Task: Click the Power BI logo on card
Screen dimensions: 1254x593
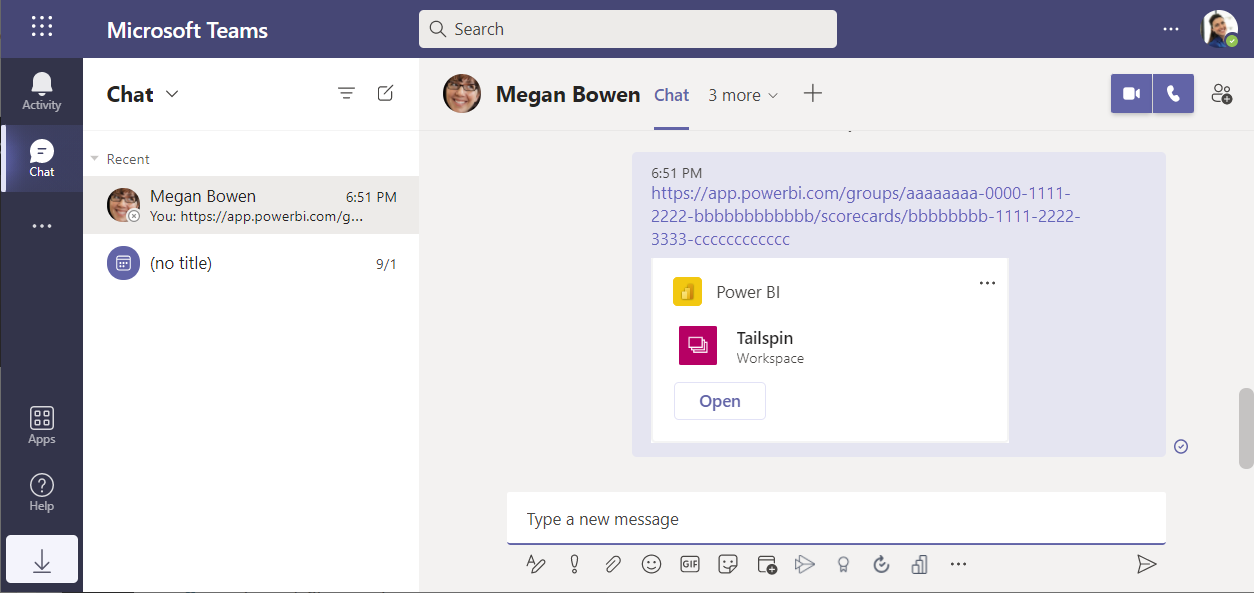Action: coord(687,292)
